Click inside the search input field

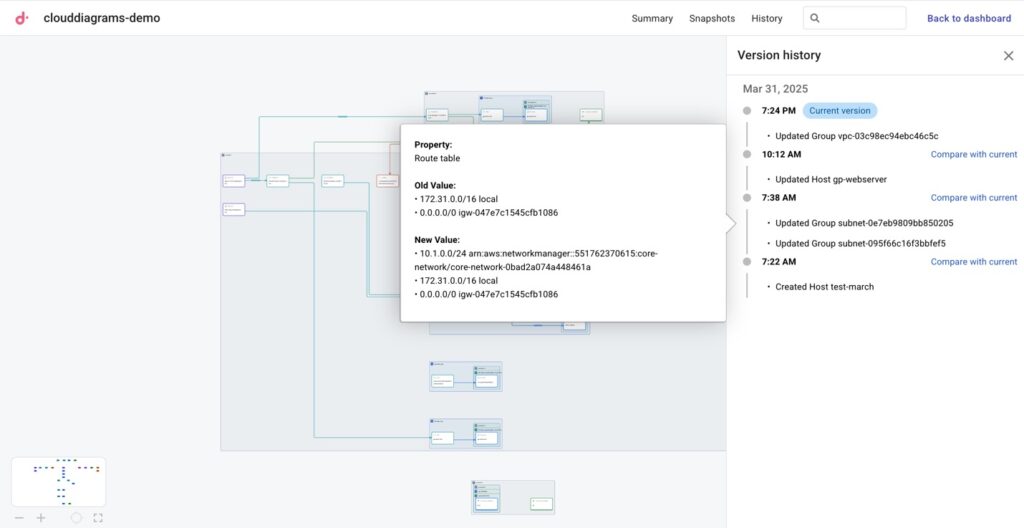click(860, 18)
